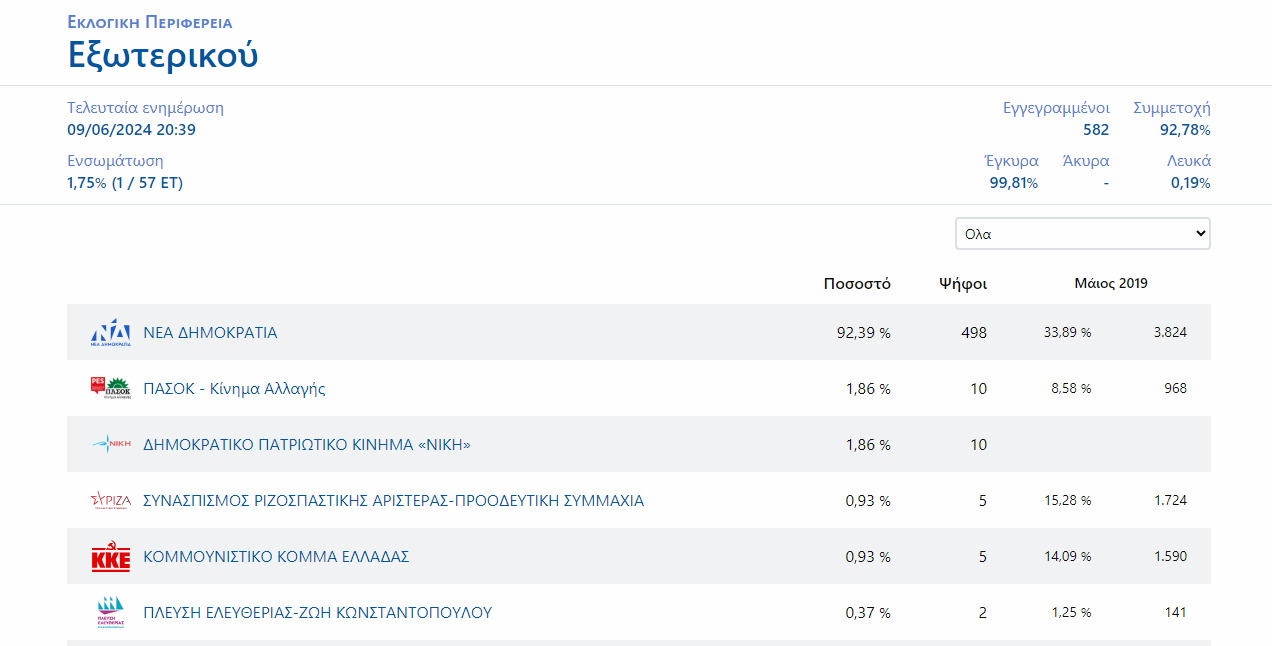Click the Εκλογική Περιφέρεια label
This screenshot has width=1272, height=646.
point(150,22)
